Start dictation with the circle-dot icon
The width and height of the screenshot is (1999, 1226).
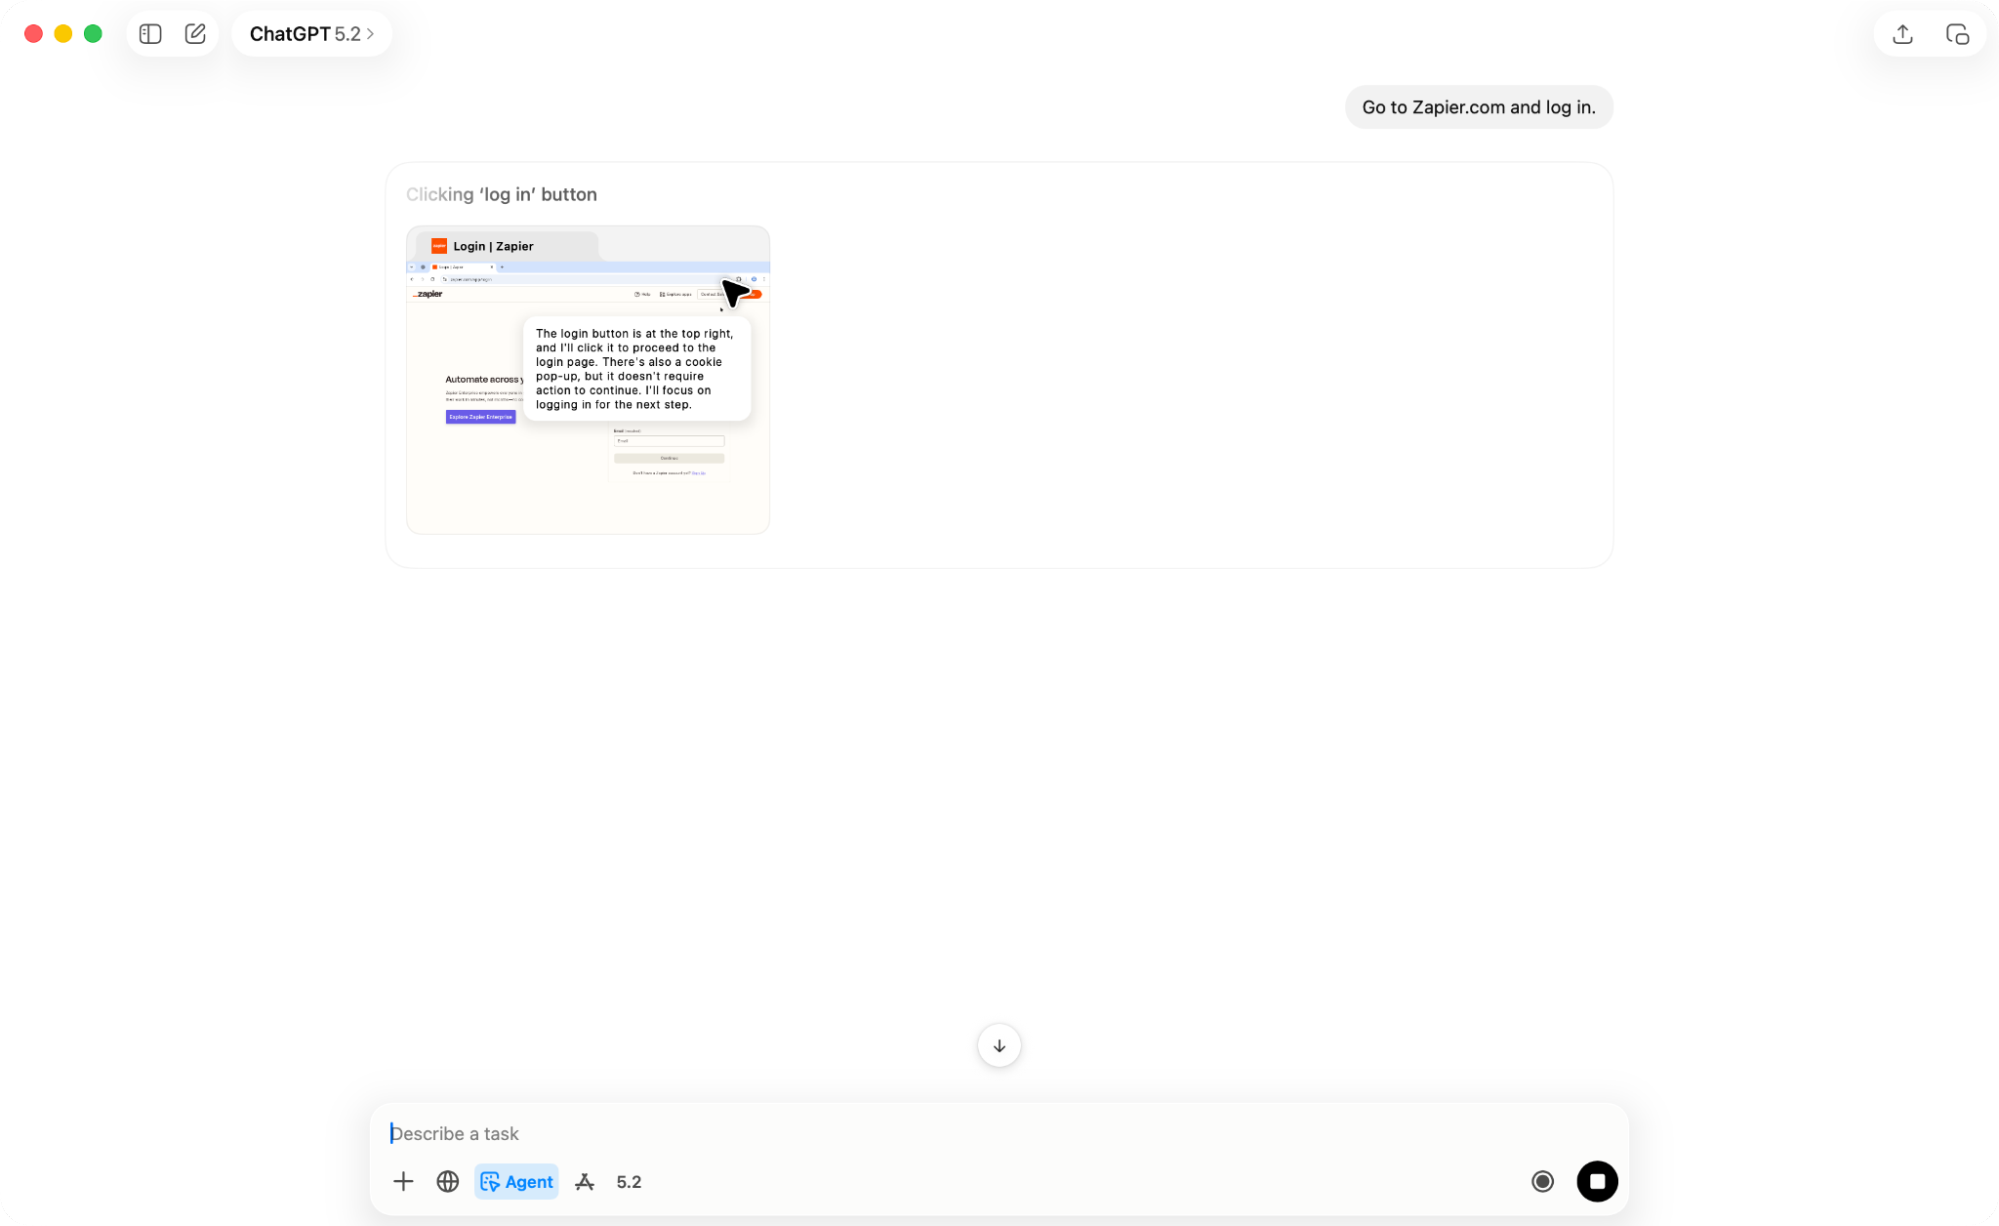[1543, 1181]
